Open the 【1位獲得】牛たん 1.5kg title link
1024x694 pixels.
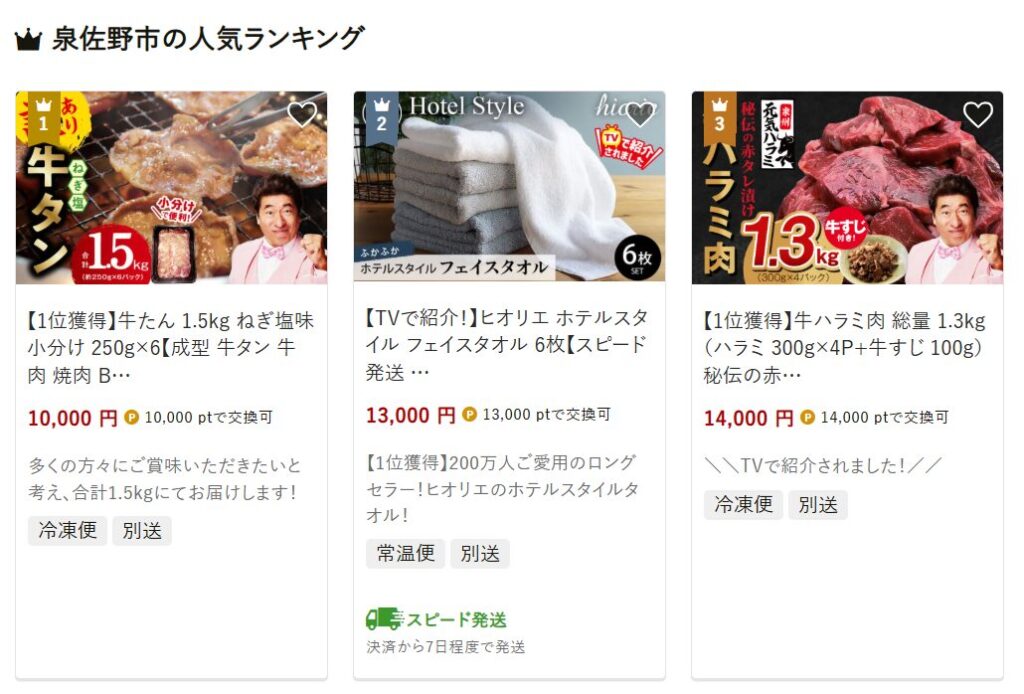click(171, 348)
